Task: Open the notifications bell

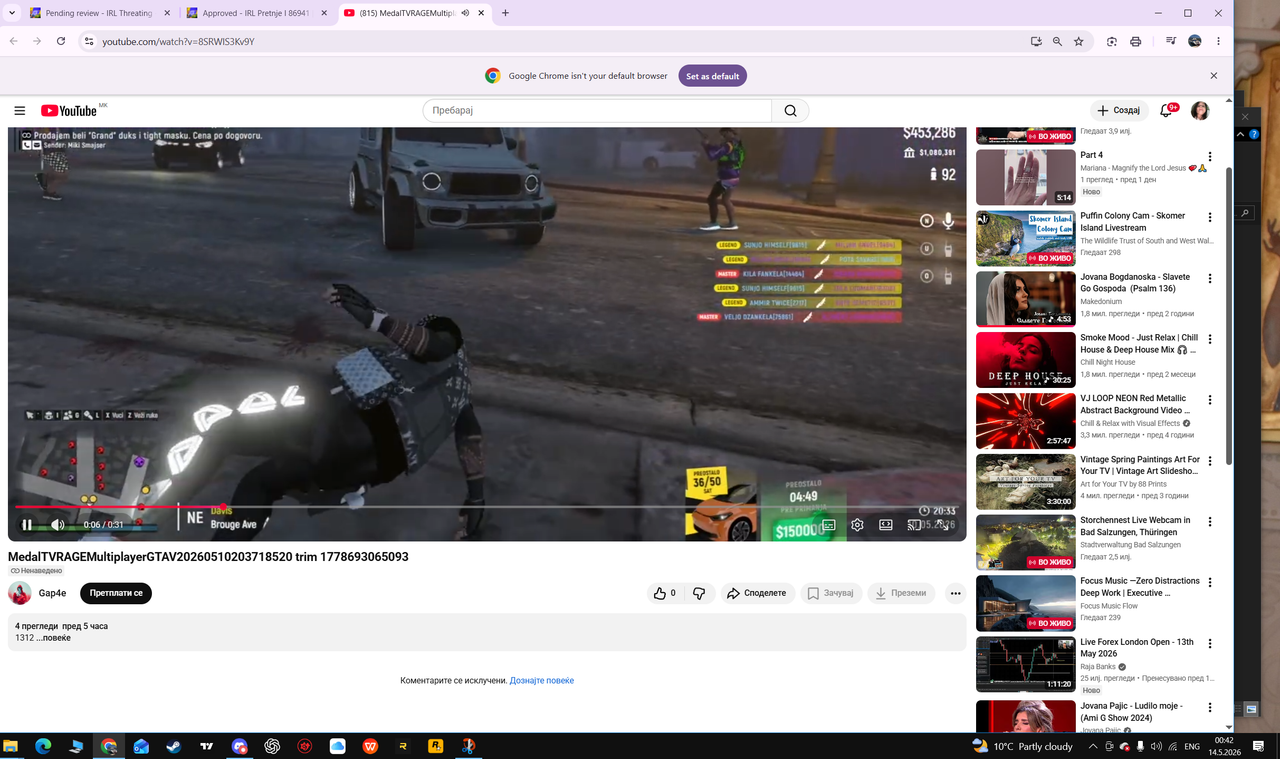Action: coord(1166,111)
